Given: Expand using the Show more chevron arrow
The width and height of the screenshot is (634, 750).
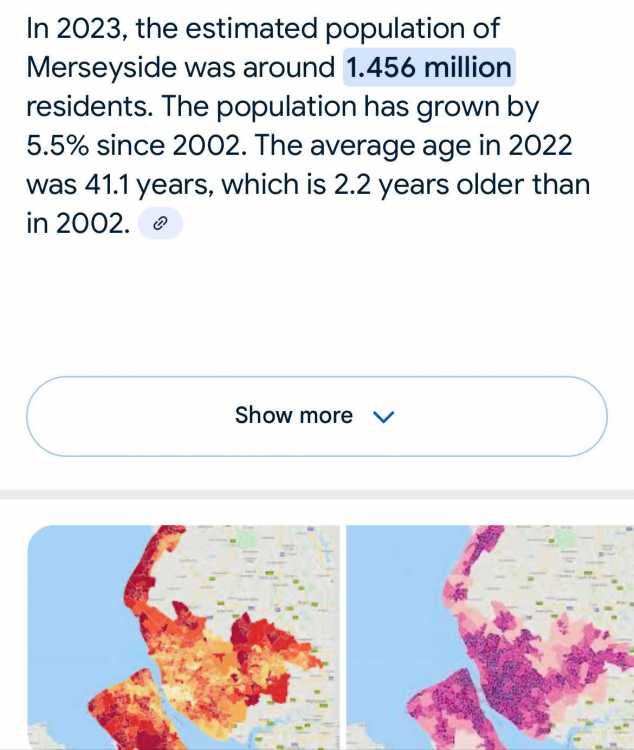Looking at the screenshot, I should (384, 416).
